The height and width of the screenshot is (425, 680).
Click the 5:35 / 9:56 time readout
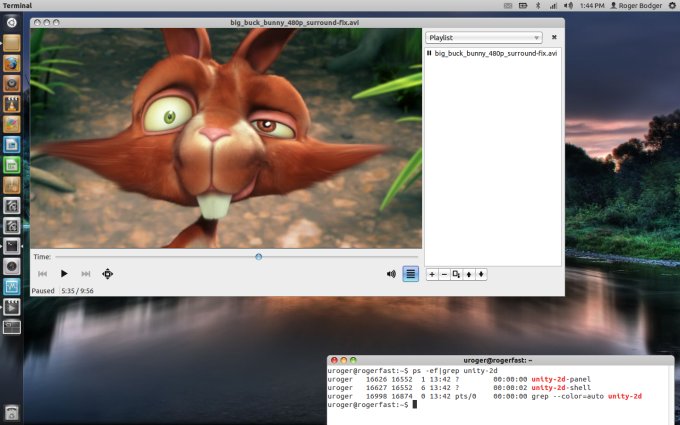tap(77, 291)
